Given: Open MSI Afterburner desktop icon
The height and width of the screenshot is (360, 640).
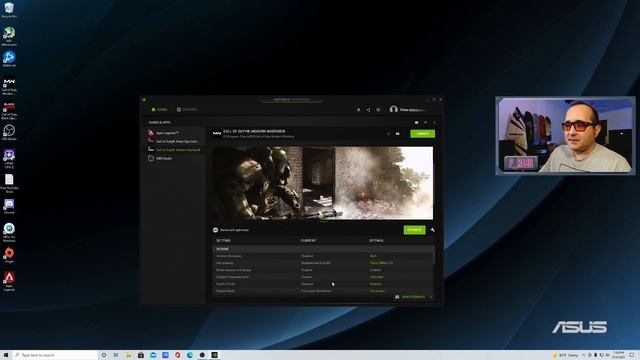Looking at the screenshot, I should click(x=9, y=36).
